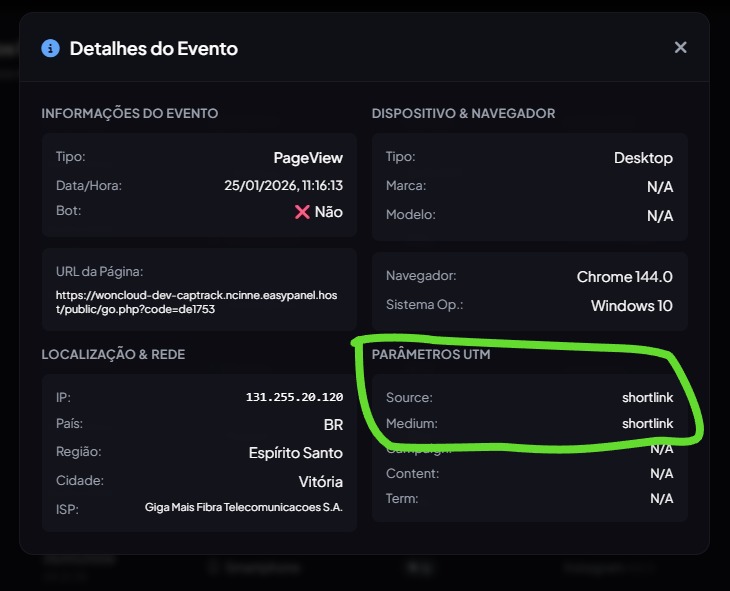
Task: Click the PageView event type value
Action: tap(308, 157)
